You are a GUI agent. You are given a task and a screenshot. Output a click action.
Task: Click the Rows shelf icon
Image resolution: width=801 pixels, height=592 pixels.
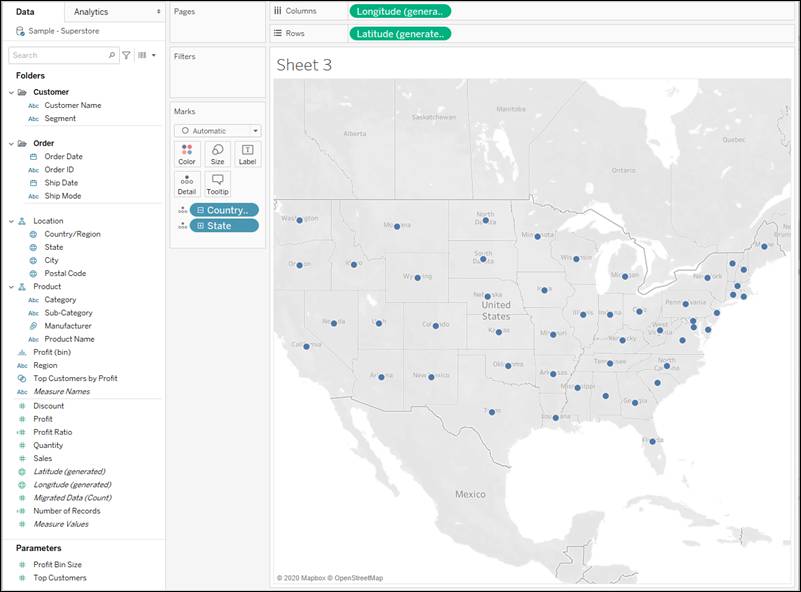point(277,33)
